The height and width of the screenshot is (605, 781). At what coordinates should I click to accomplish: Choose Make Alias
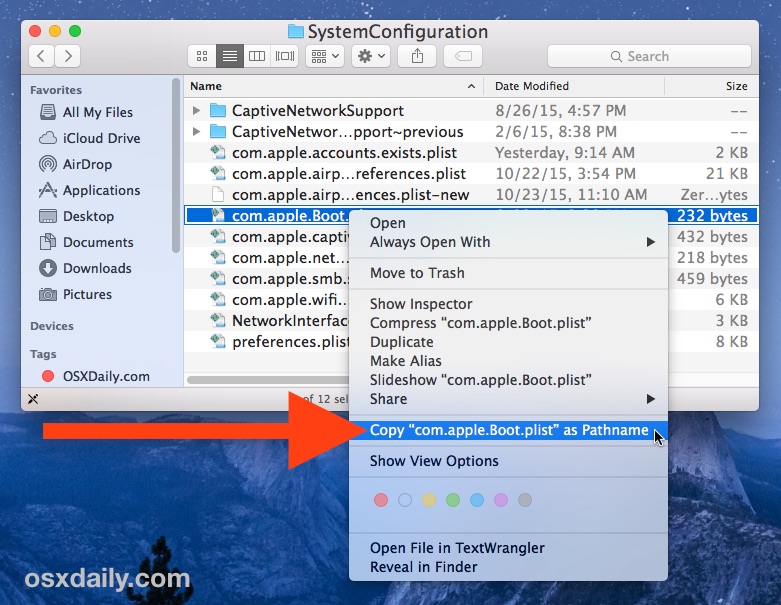click(x=508, y=361)
